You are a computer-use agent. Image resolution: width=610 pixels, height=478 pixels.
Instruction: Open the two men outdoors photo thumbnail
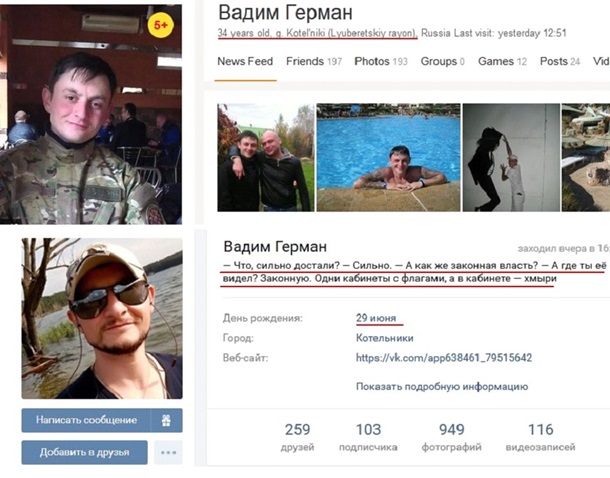click(266, 158)
